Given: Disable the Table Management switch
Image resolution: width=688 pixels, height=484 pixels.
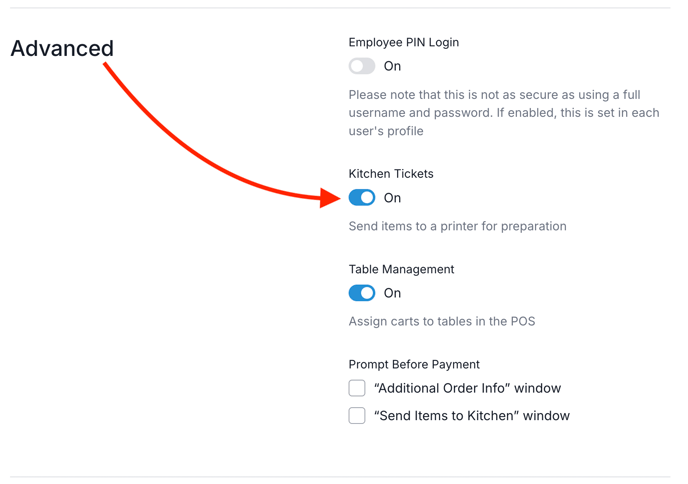Looking at the screenshot, I should [362, 293].
